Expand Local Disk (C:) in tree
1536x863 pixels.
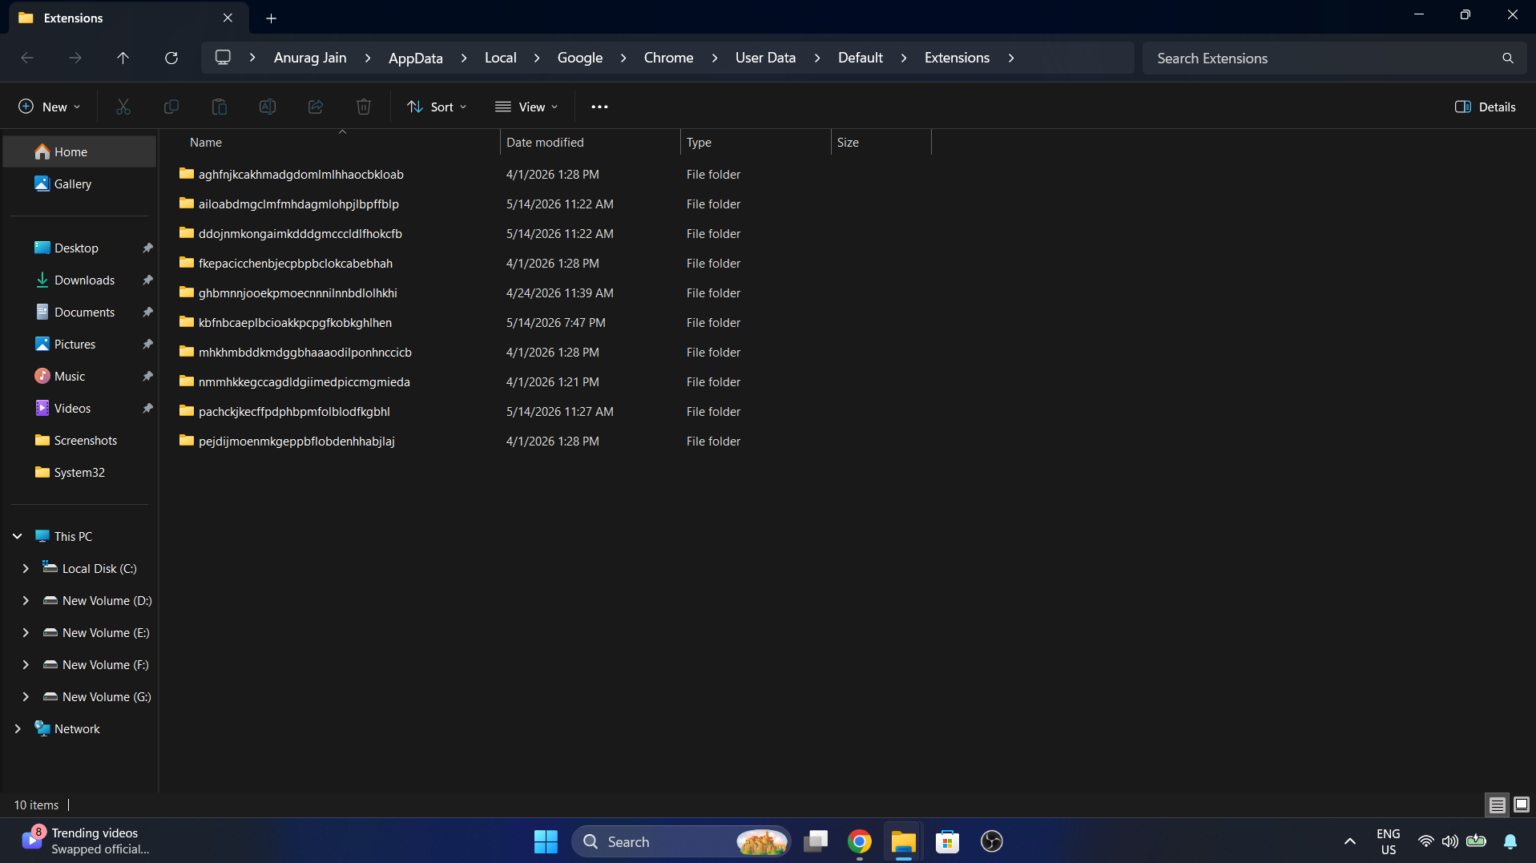25,568
